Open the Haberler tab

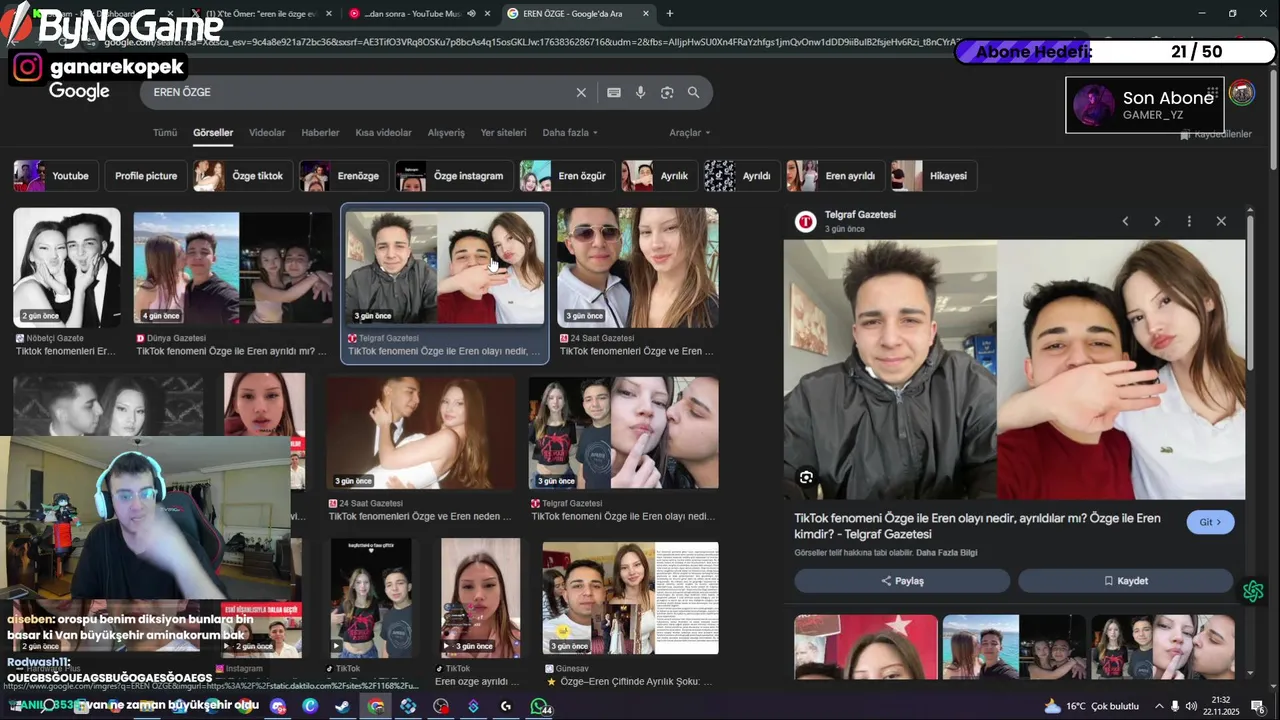320,132
